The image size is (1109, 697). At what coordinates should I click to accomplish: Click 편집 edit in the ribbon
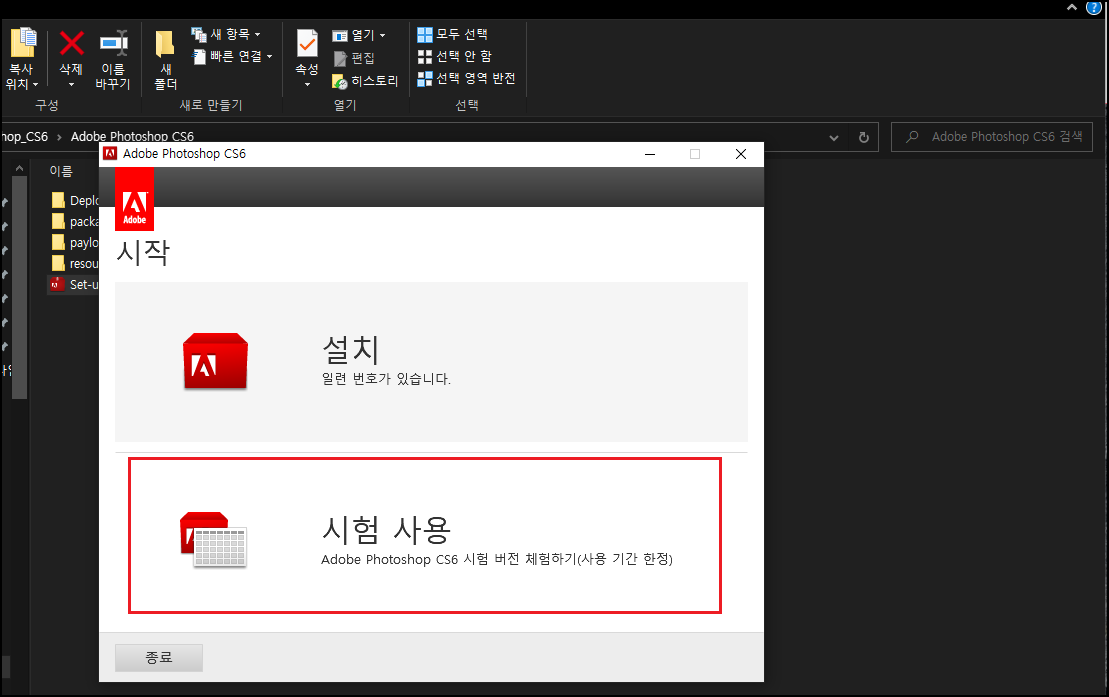354,58
